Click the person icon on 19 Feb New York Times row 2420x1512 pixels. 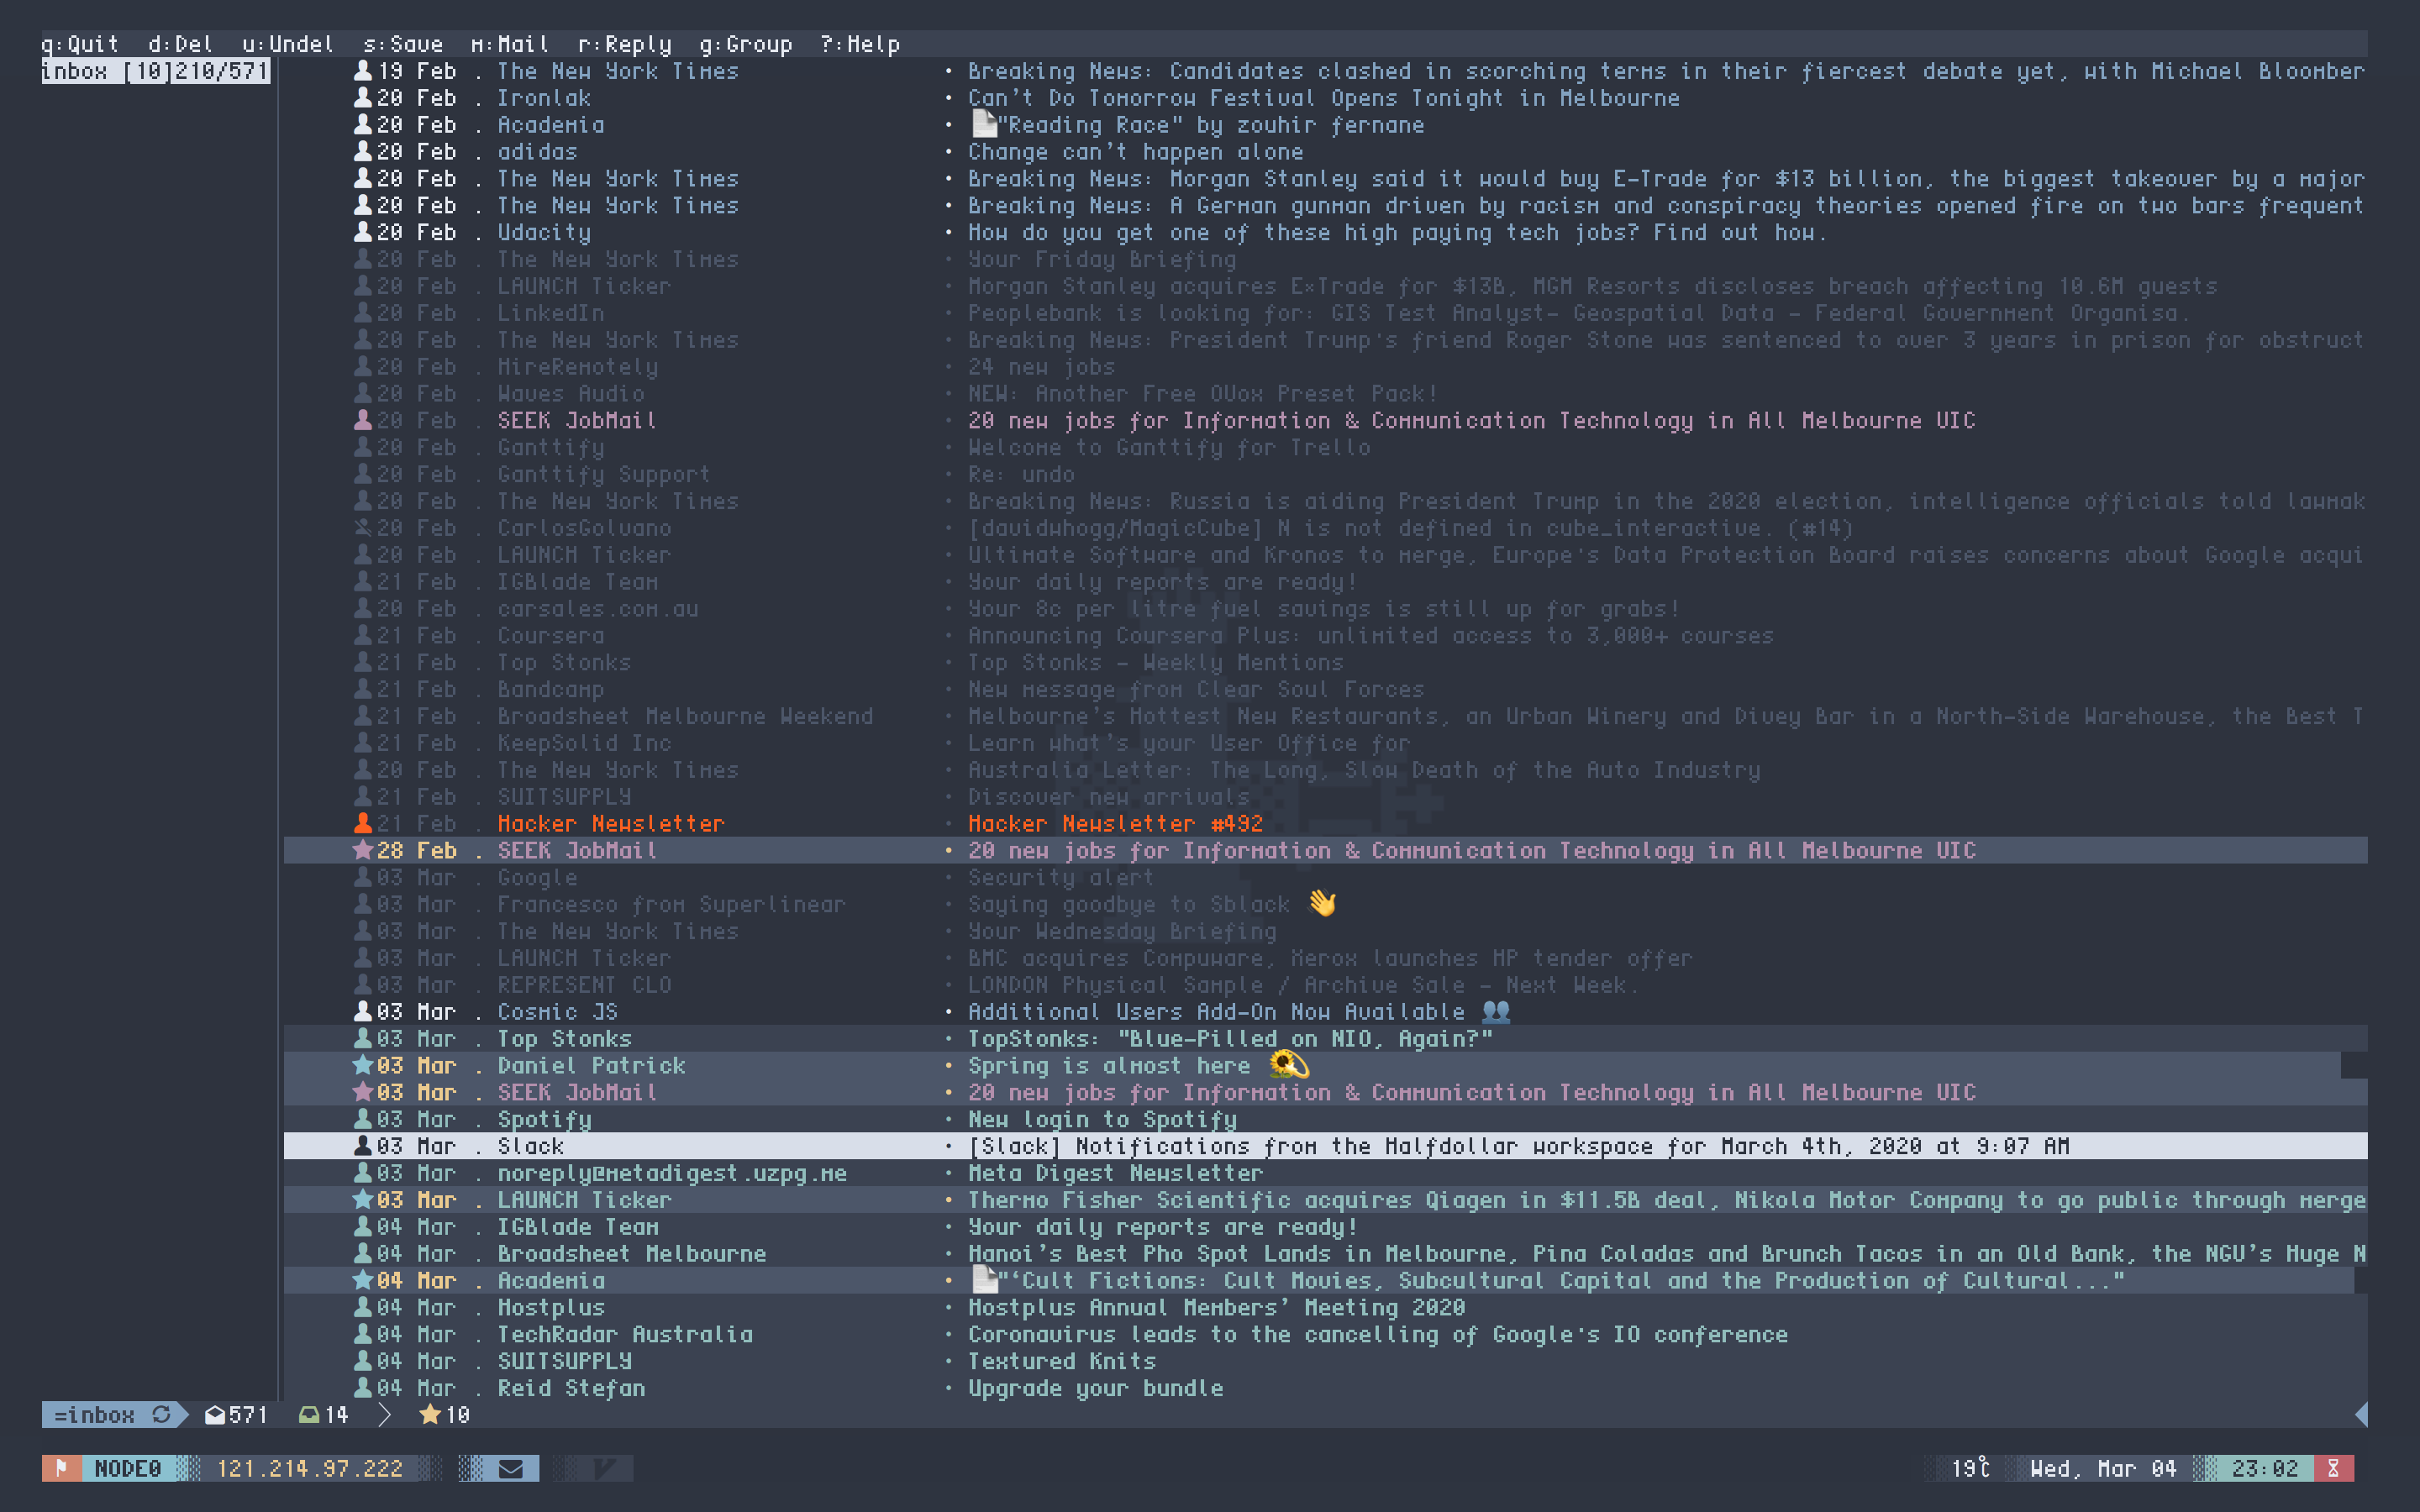(x=363, y=71)
